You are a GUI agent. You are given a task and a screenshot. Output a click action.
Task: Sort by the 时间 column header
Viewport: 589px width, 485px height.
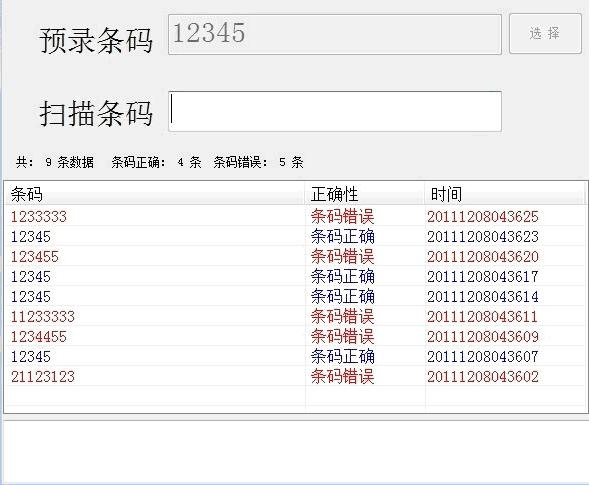(x=505, y=194)
